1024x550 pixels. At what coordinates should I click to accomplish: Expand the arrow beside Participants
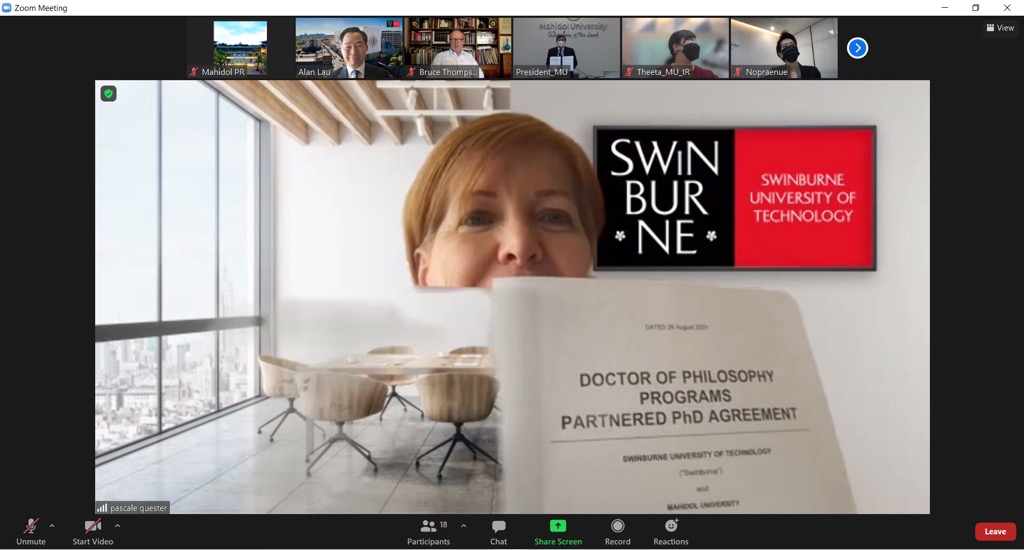point(464,526)
